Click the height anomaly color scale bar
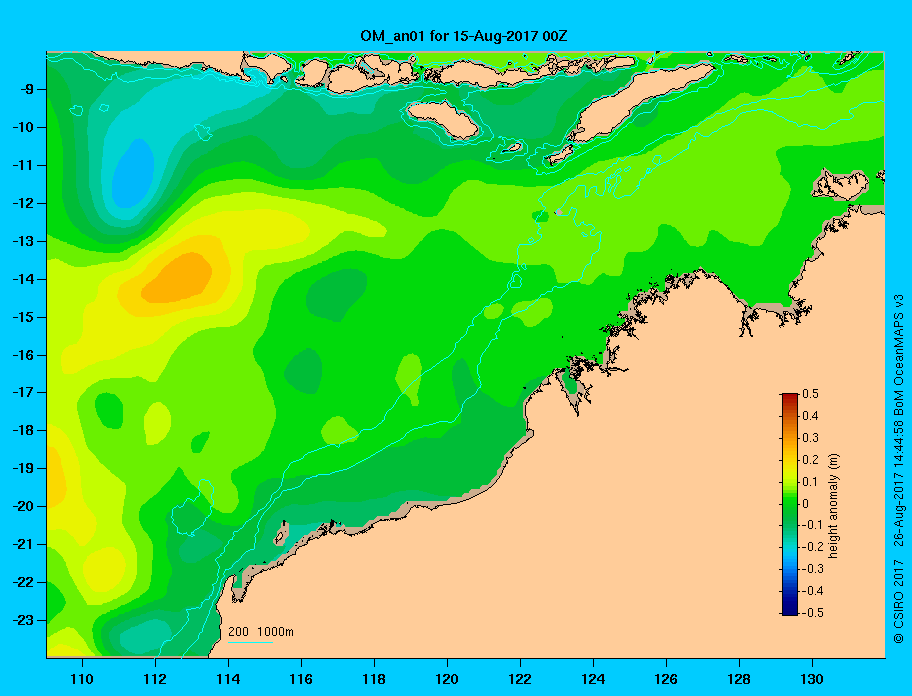Viewport: 912px width, 696px height. 790,504
